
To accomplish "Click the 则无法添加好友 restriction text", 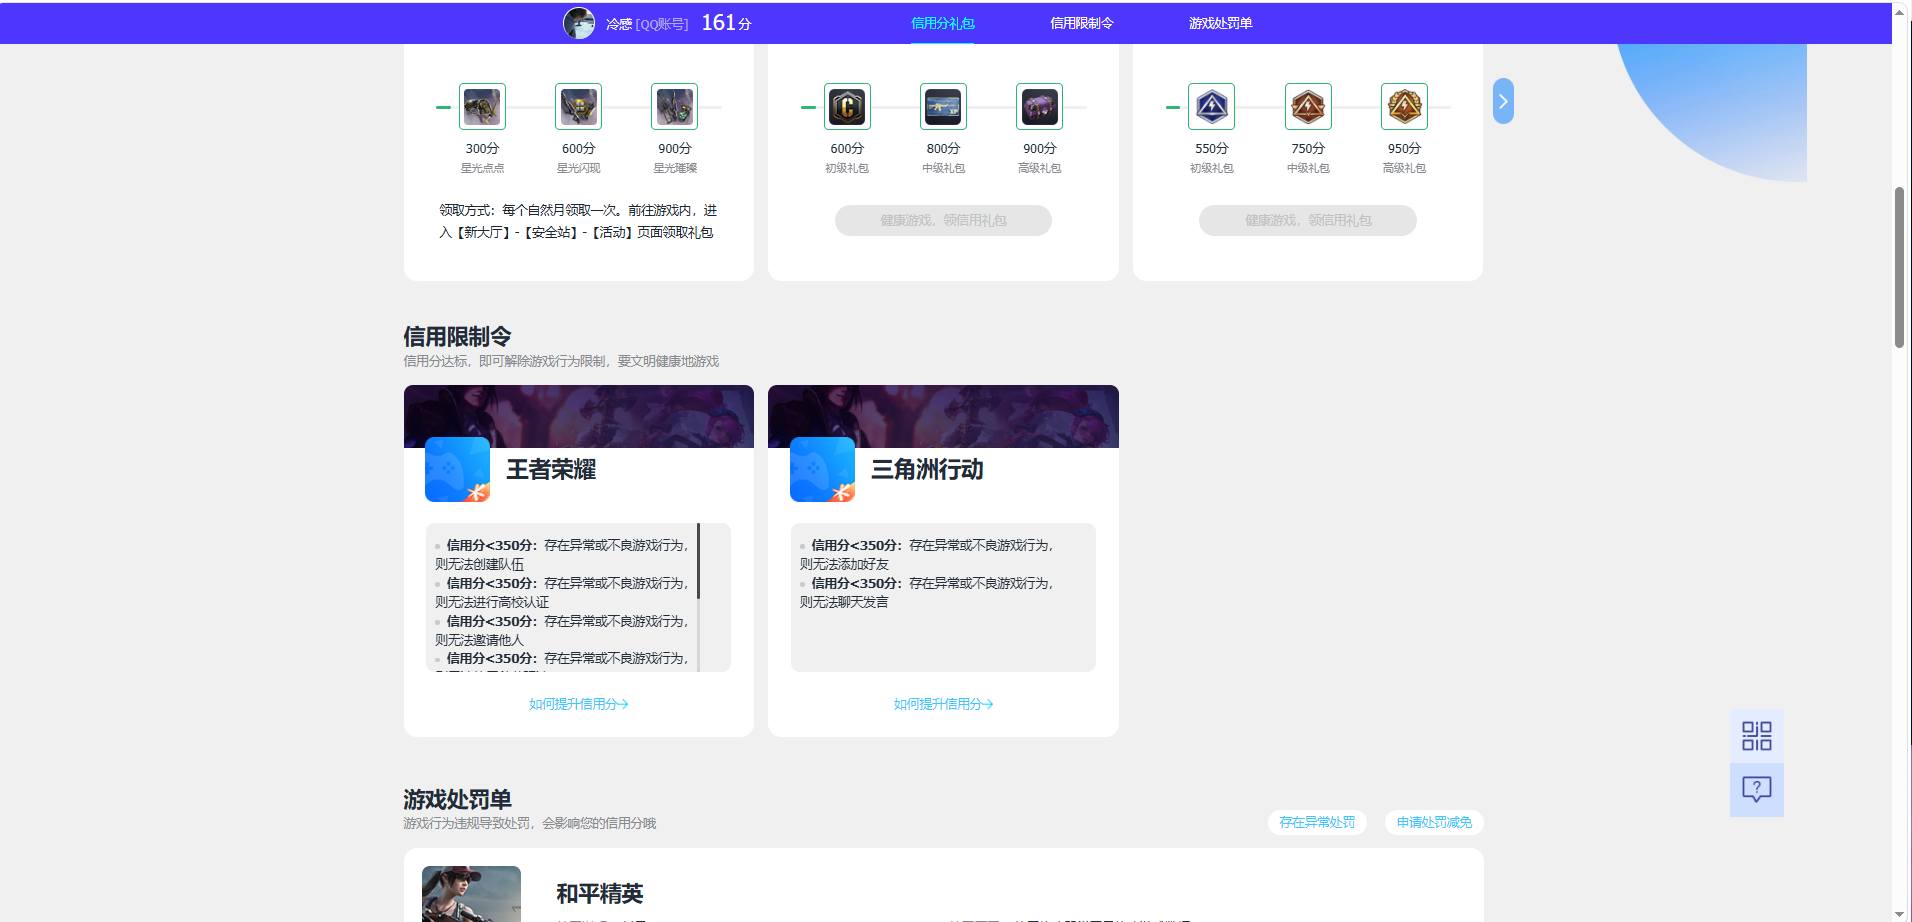I will (844, 564).
